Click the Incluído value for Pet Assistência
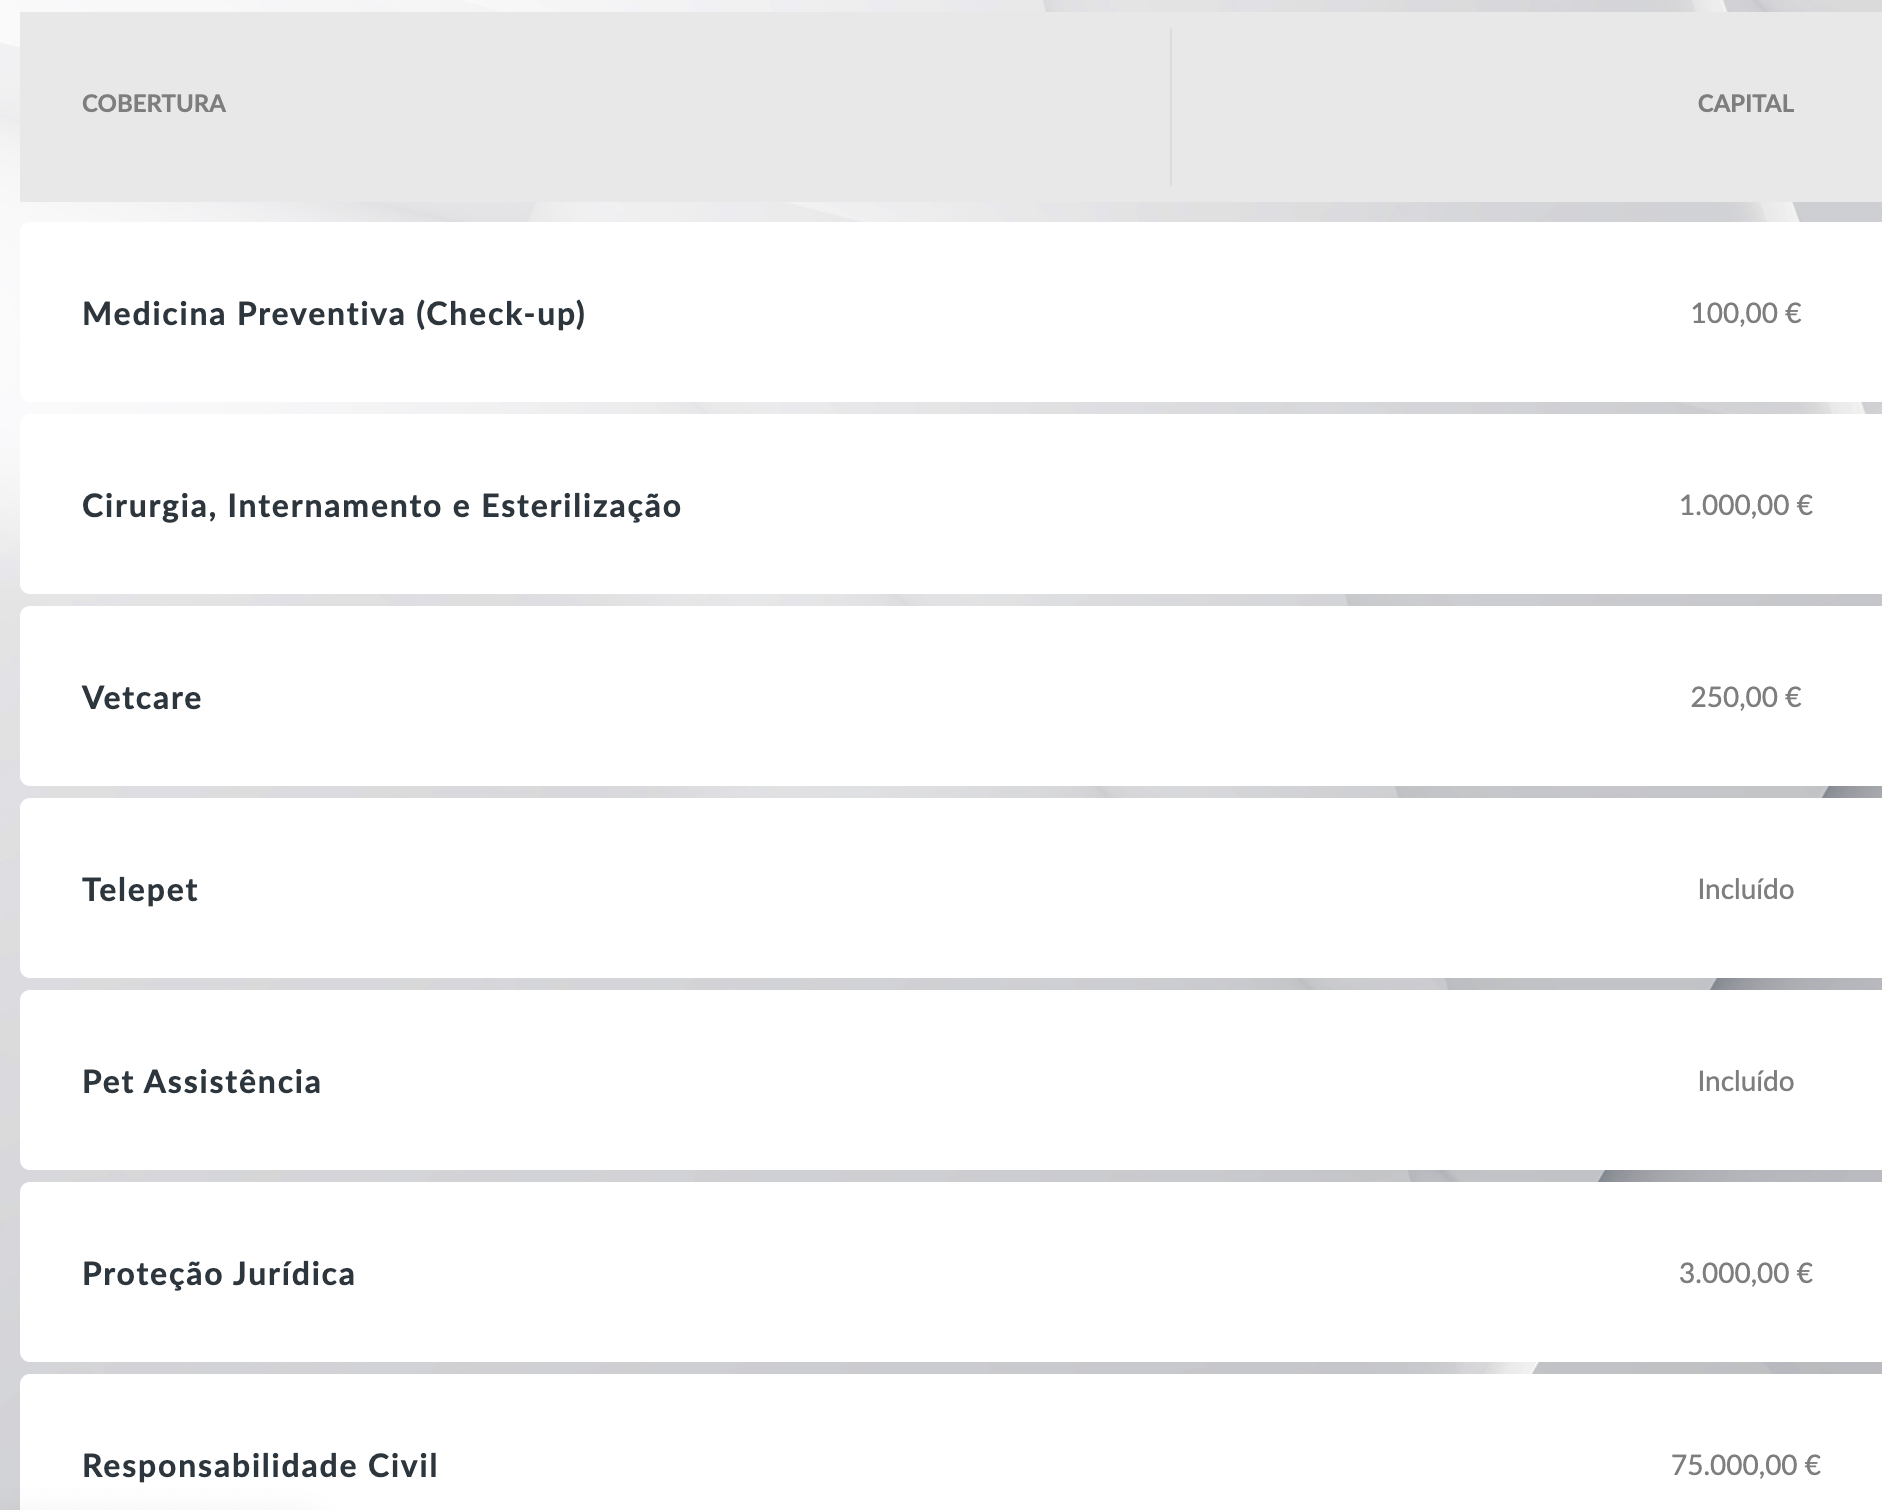The image size is (1882, 1510). pos(1745,1082)
